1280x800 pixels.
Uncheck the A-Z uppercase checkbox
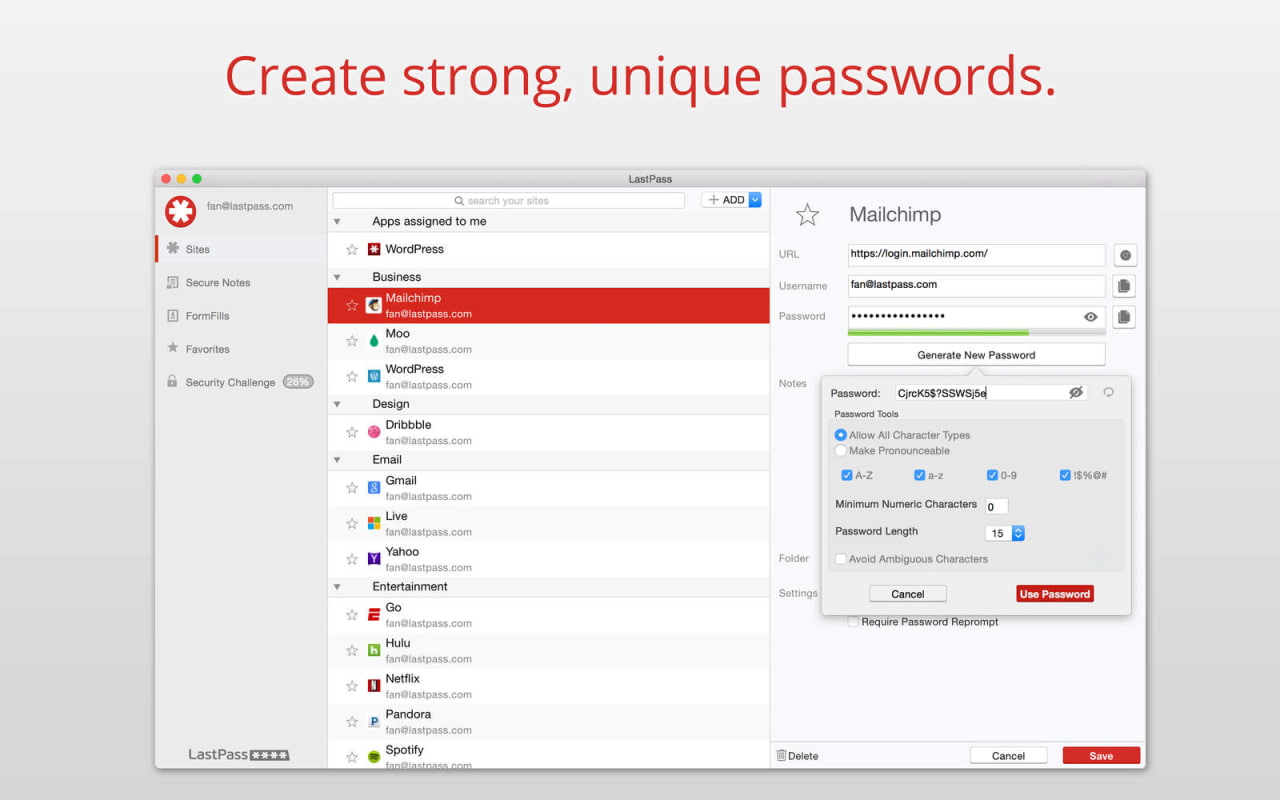click(x=847, y=475)
